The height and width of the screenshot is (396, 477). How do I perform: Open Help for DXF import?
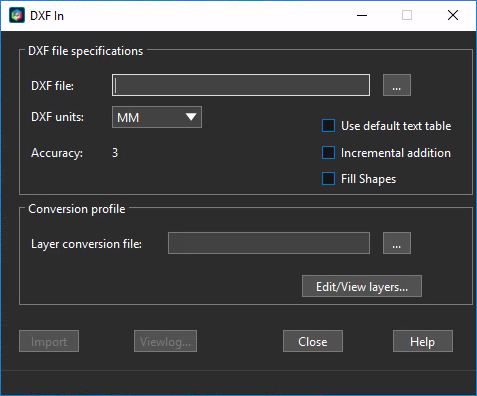(423, 341)
